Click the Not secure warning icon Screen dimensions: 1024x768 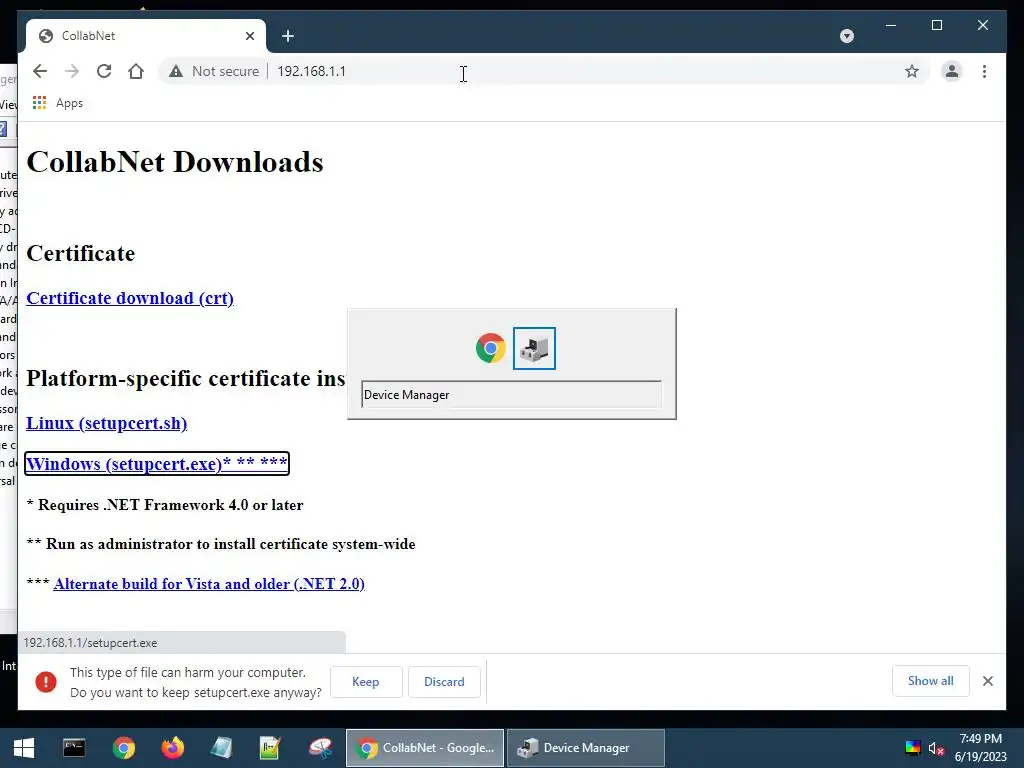click(x=176, y=71)
